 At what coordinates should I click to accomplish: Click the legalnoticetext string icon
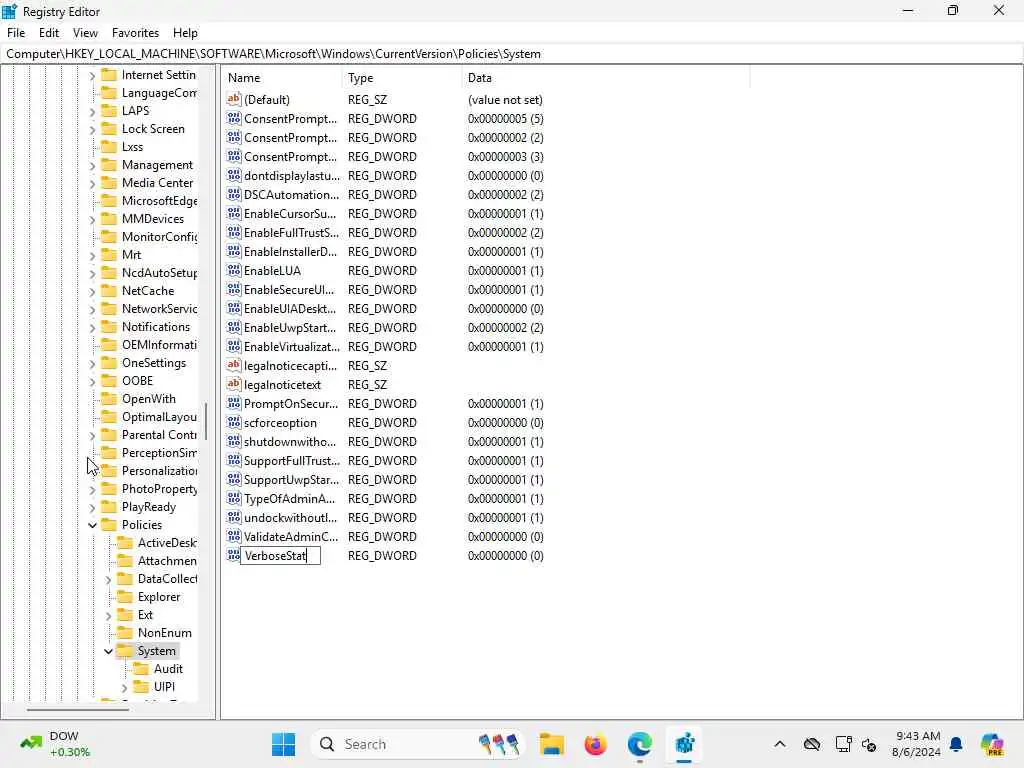(x=233, y=385)
